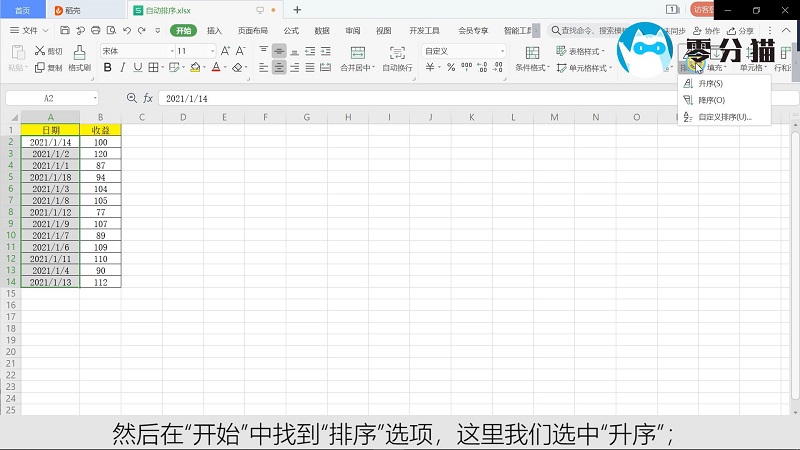This screenshot has width=800, height=450.
Task: Open the number format dropdown (自定义)
Action: point(500,51)
